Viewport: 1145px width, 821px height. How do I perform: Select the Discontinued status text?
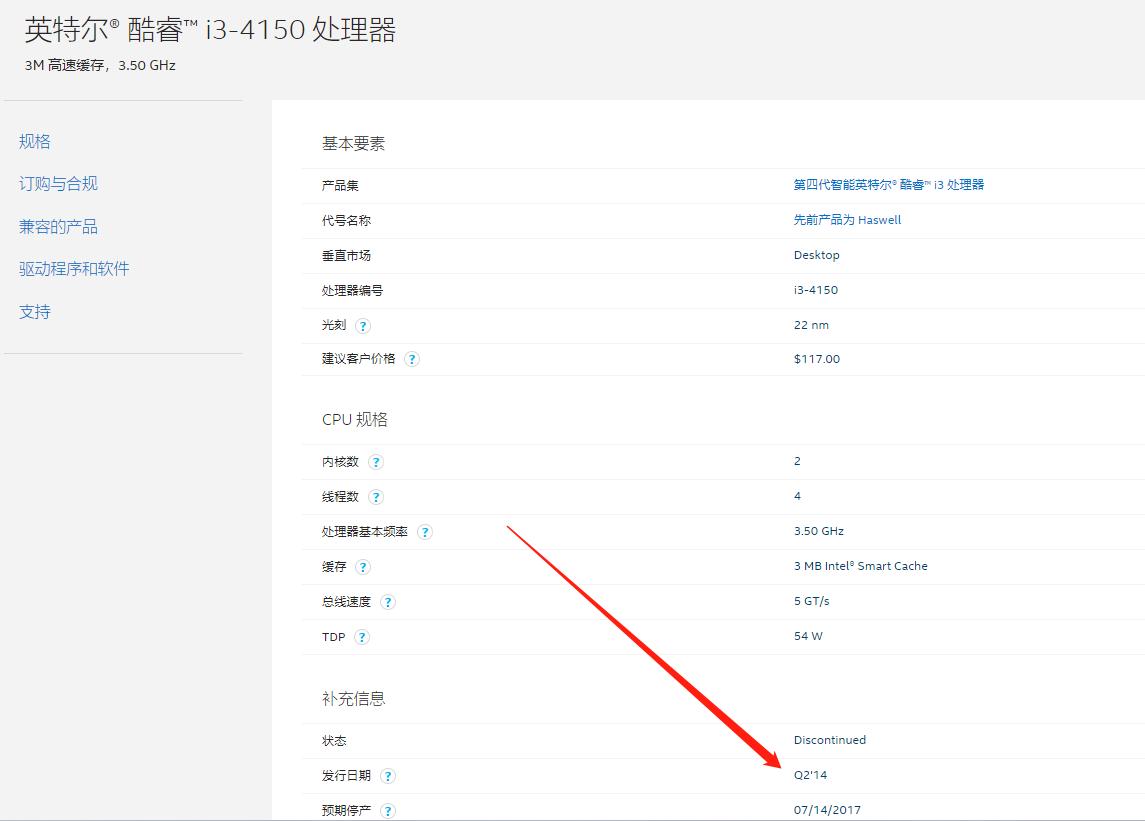829,740
